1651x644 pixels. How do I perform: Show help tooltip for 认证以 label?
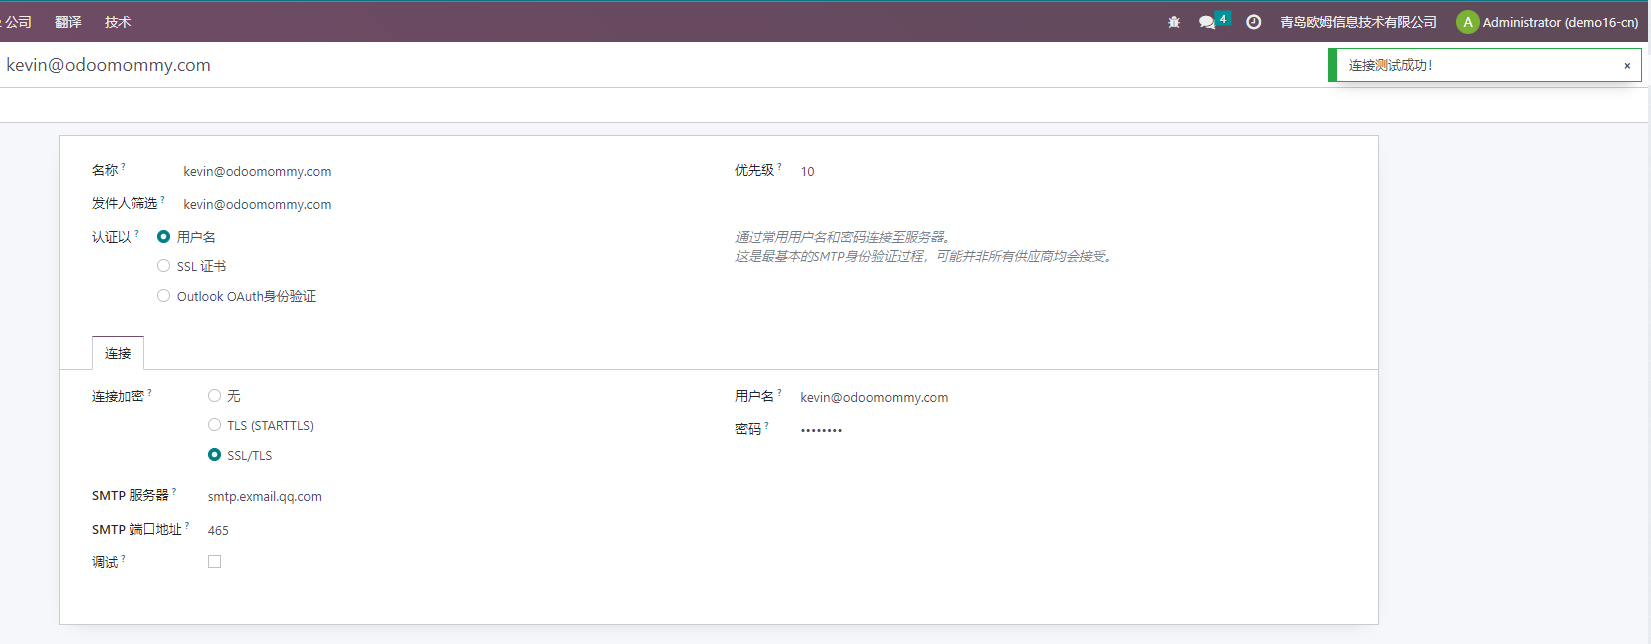pos(137,233)
